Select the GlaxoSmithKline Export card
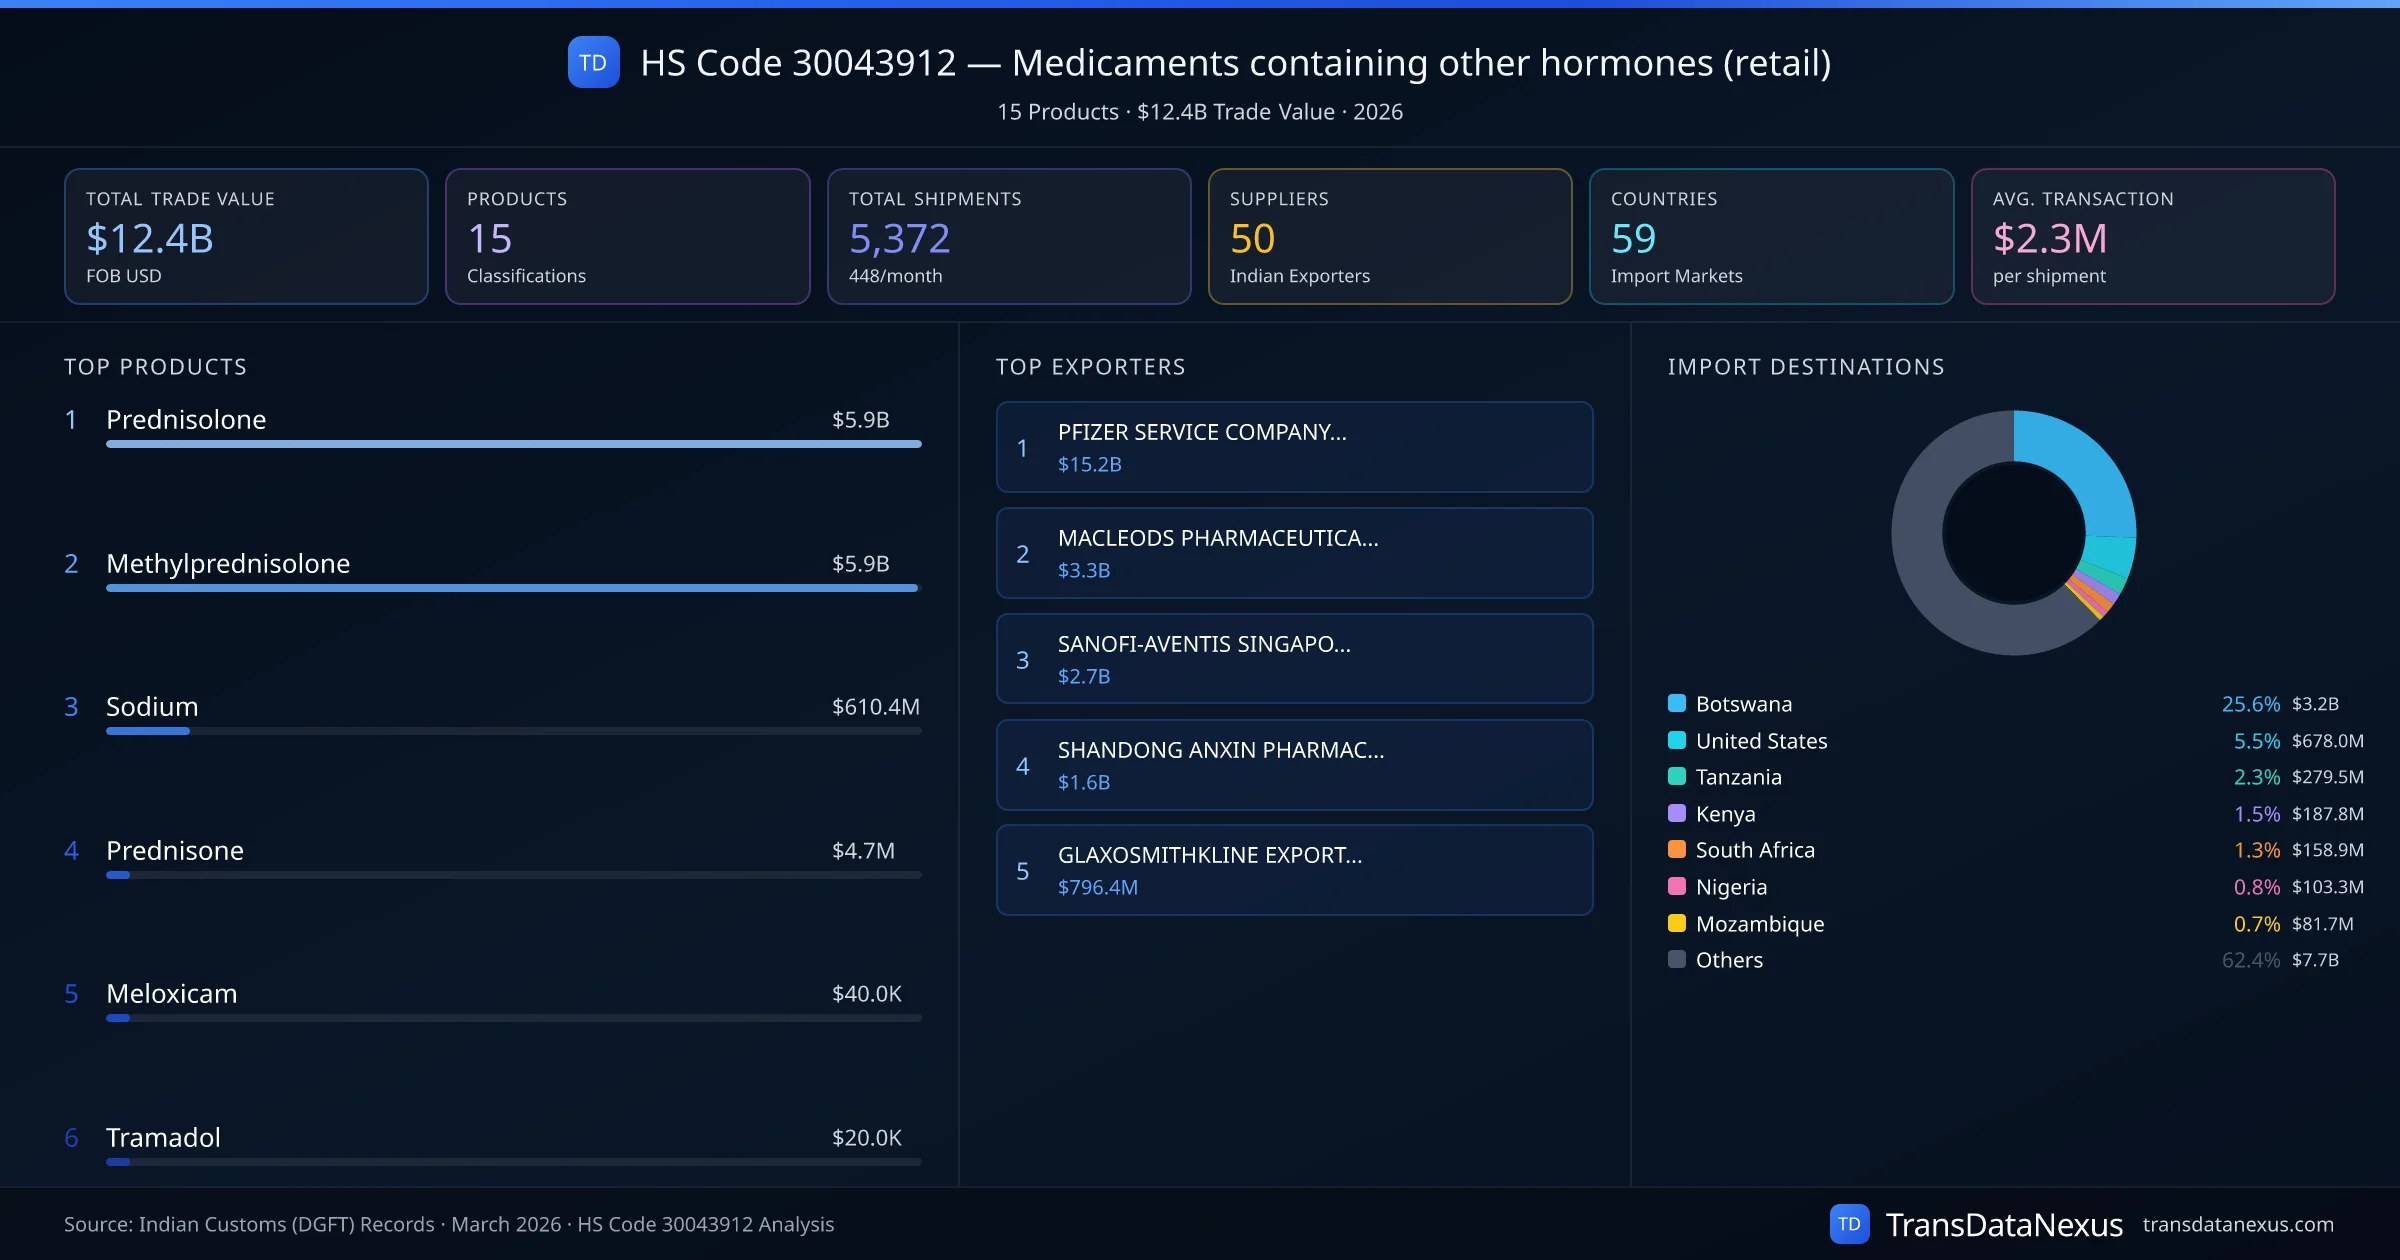2400x1260 pixels. point(1294,870)
